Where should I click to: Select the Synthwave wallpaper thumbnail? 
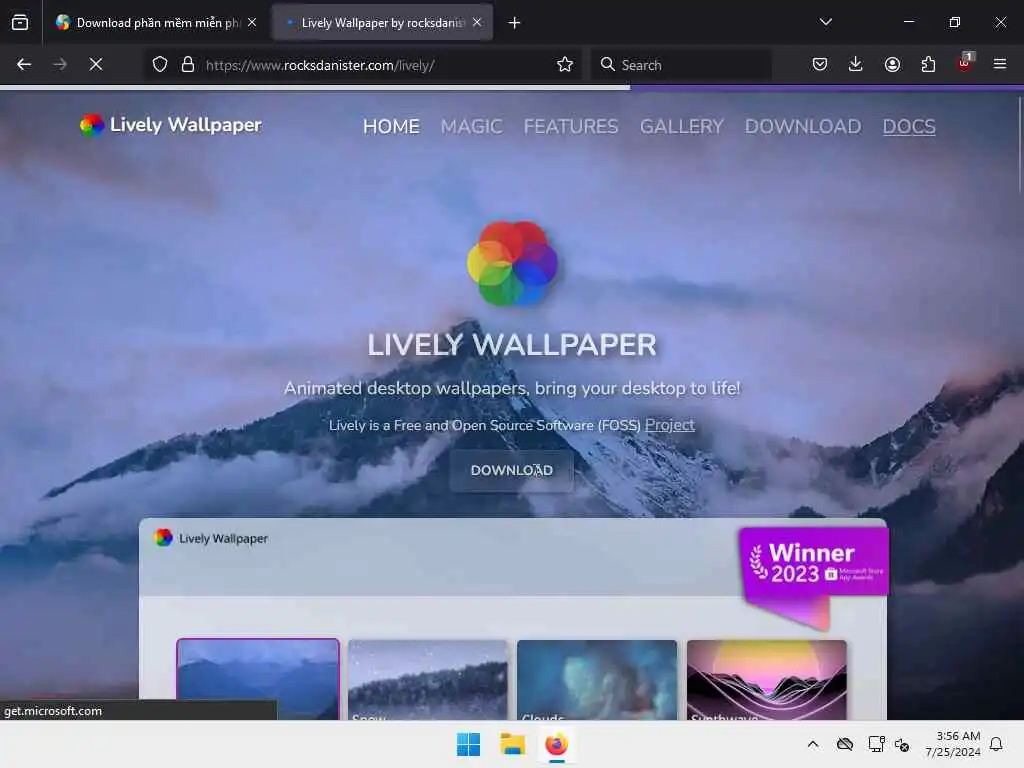(767, 680)
